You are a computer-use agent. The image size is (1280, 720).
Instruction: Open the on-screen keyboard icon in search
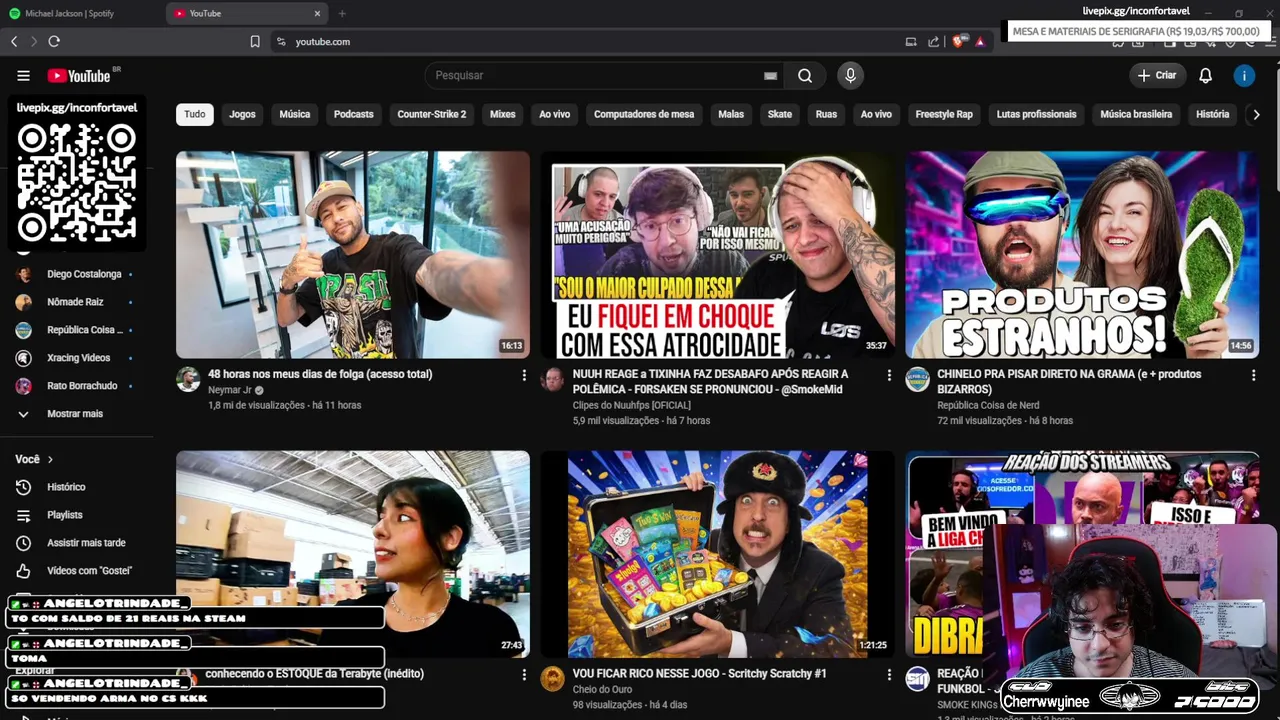pos(770,76)
